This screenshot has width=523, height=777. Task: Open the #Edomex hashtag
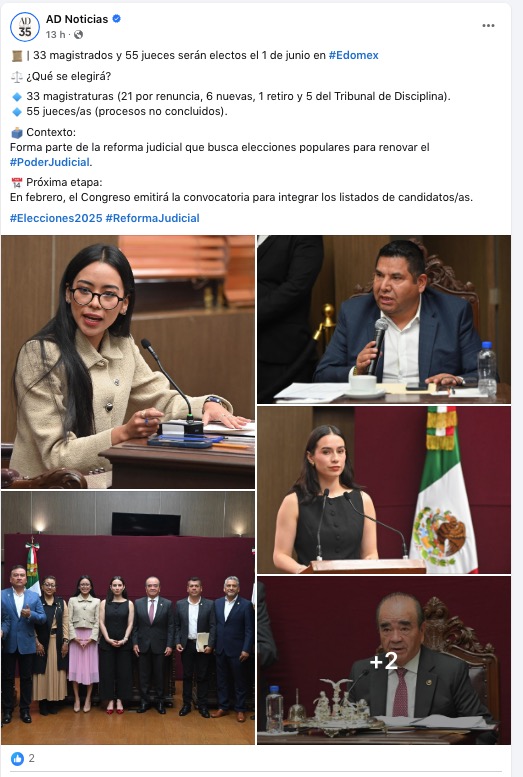(x=353, y=55)
